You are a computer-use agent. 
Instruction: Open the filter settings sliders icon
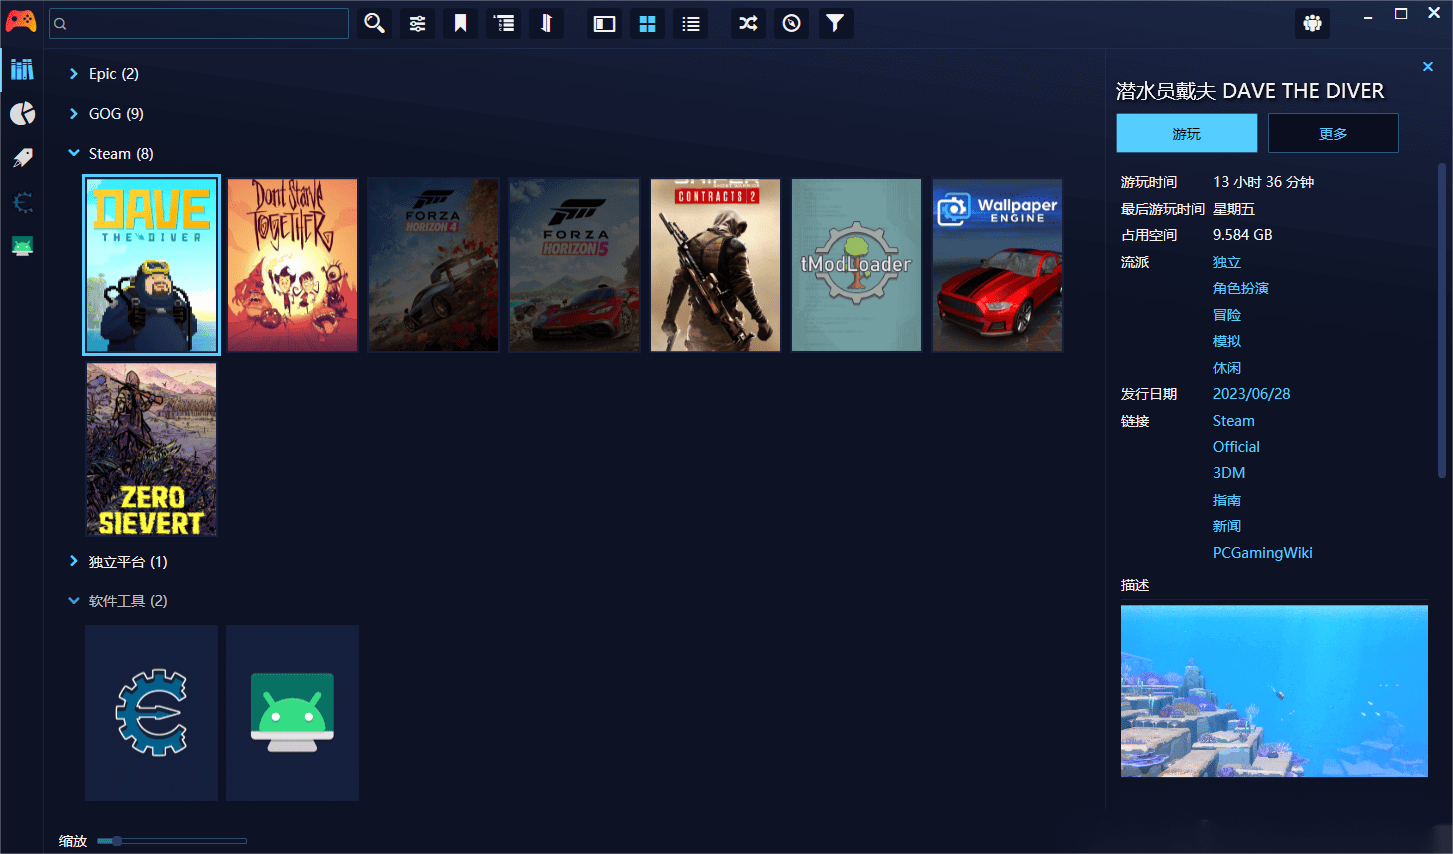417,23
